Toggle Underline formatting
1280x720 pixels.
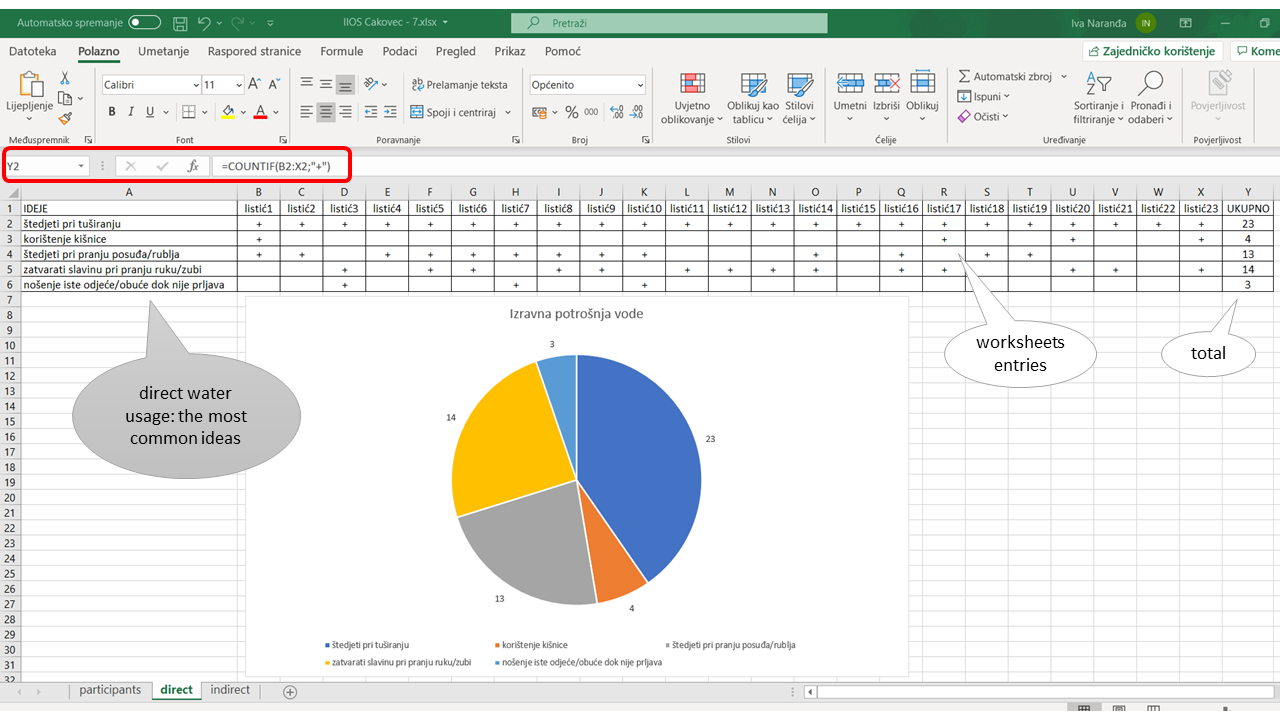150,112
